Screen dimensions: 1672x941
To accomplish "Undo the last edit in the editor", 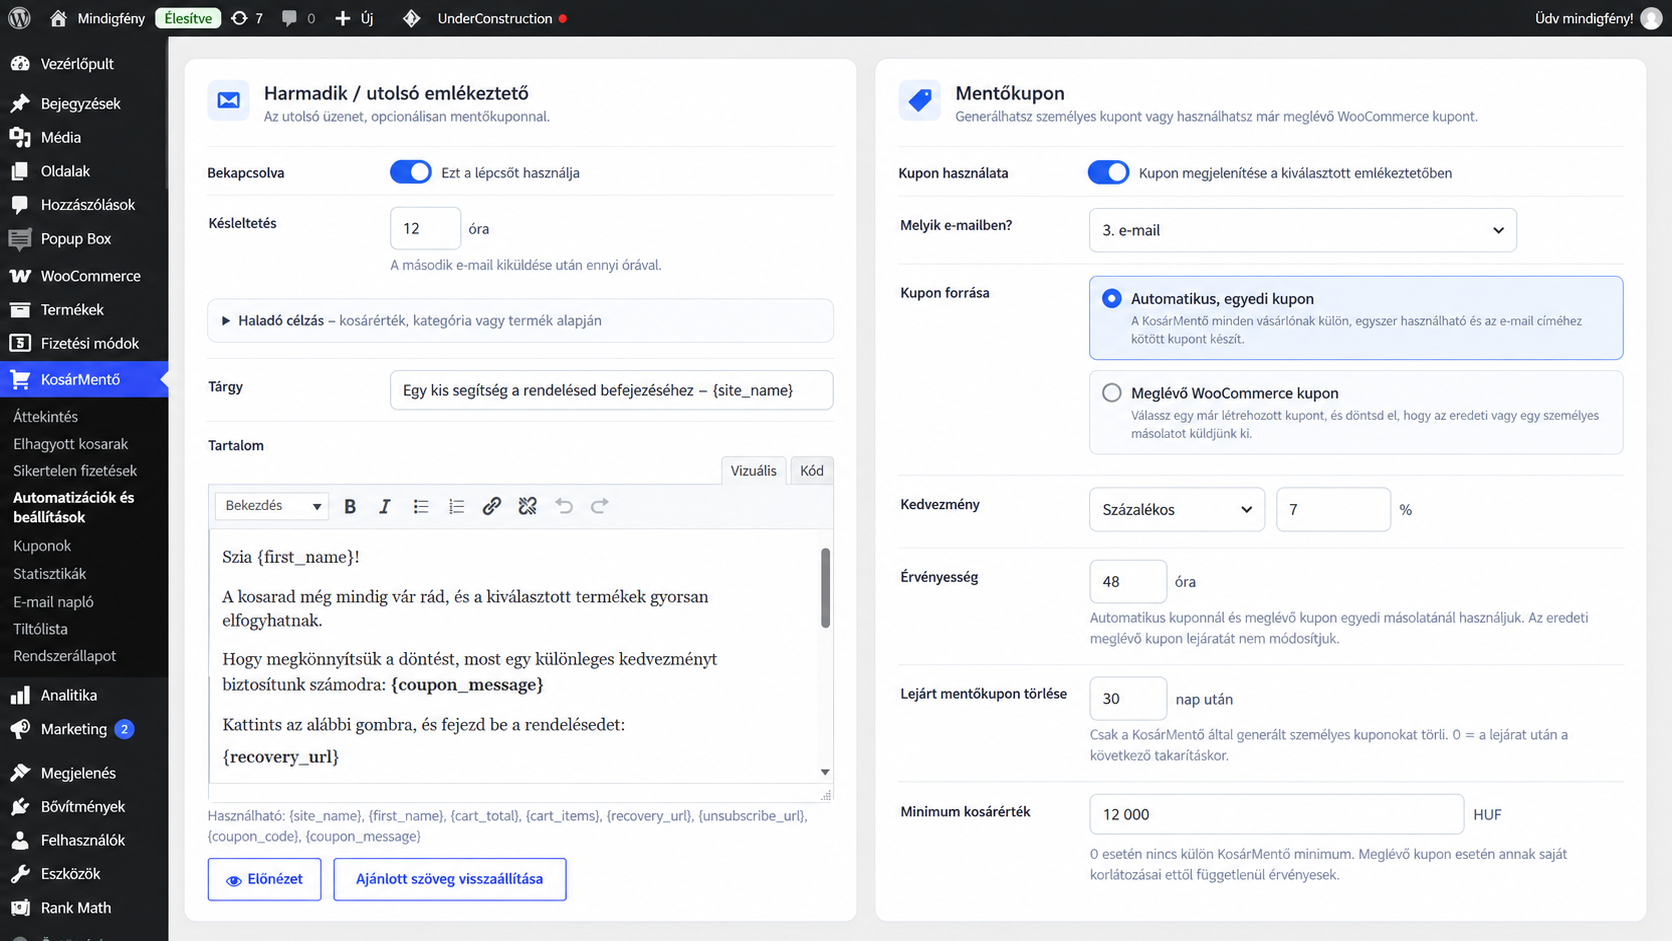I will pyautogui.click(x=564, y=506).
